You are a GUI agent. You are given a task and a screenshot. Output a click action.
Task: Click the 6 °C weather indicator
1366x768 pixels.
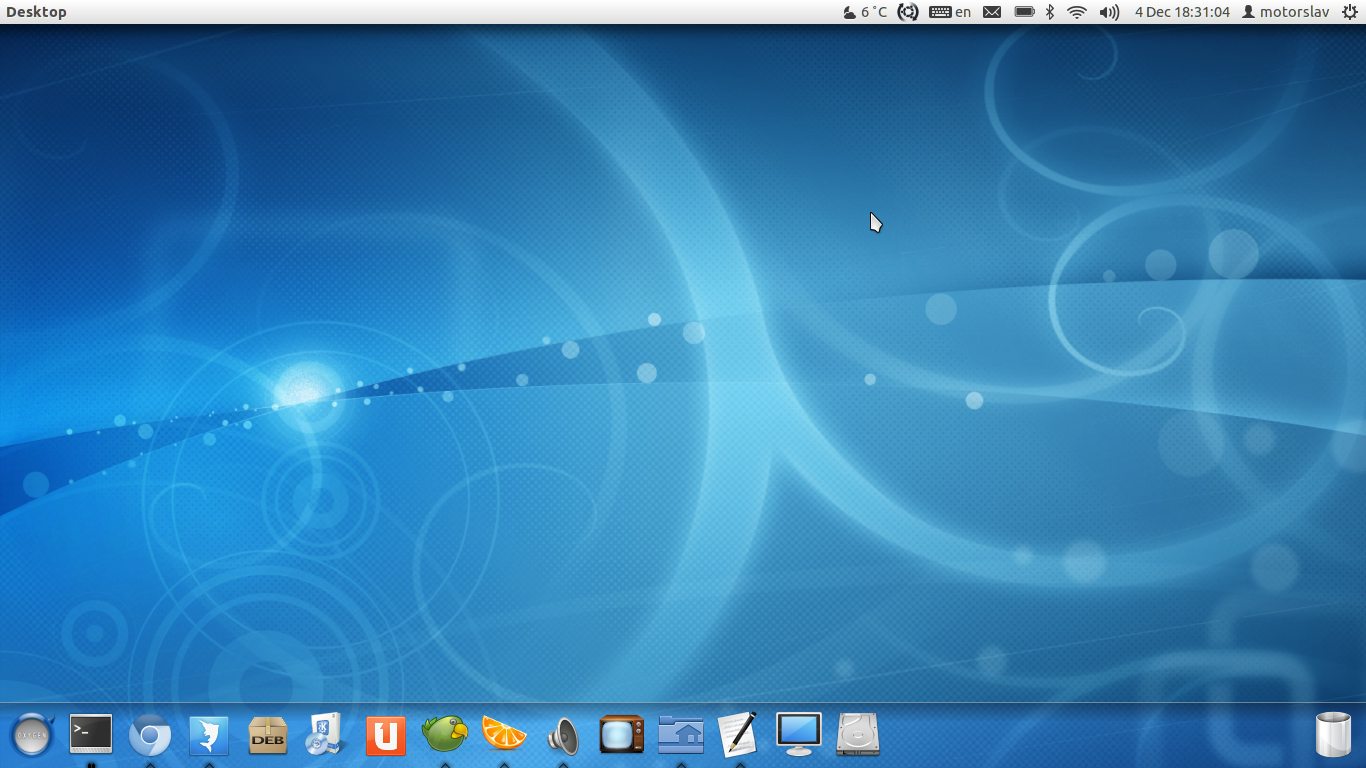865,12
